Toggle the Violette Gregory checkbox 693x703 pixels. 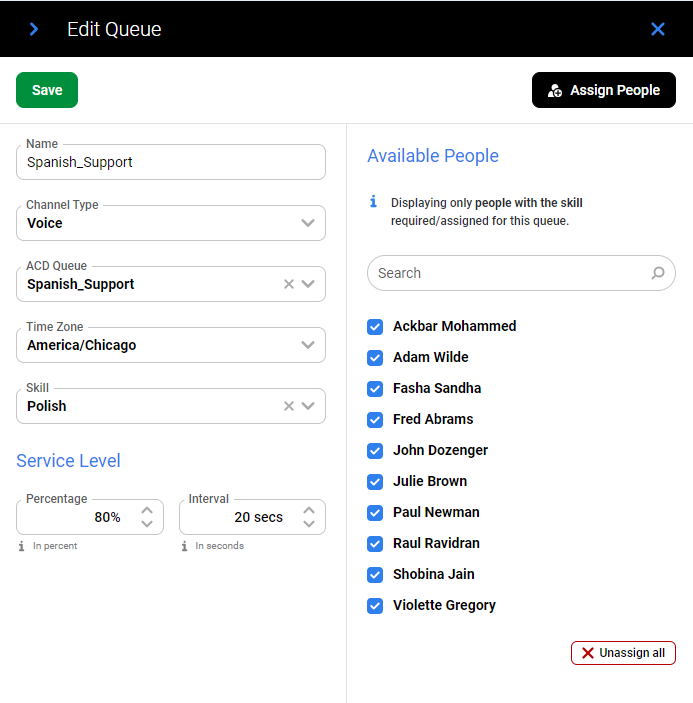(375, 605)
